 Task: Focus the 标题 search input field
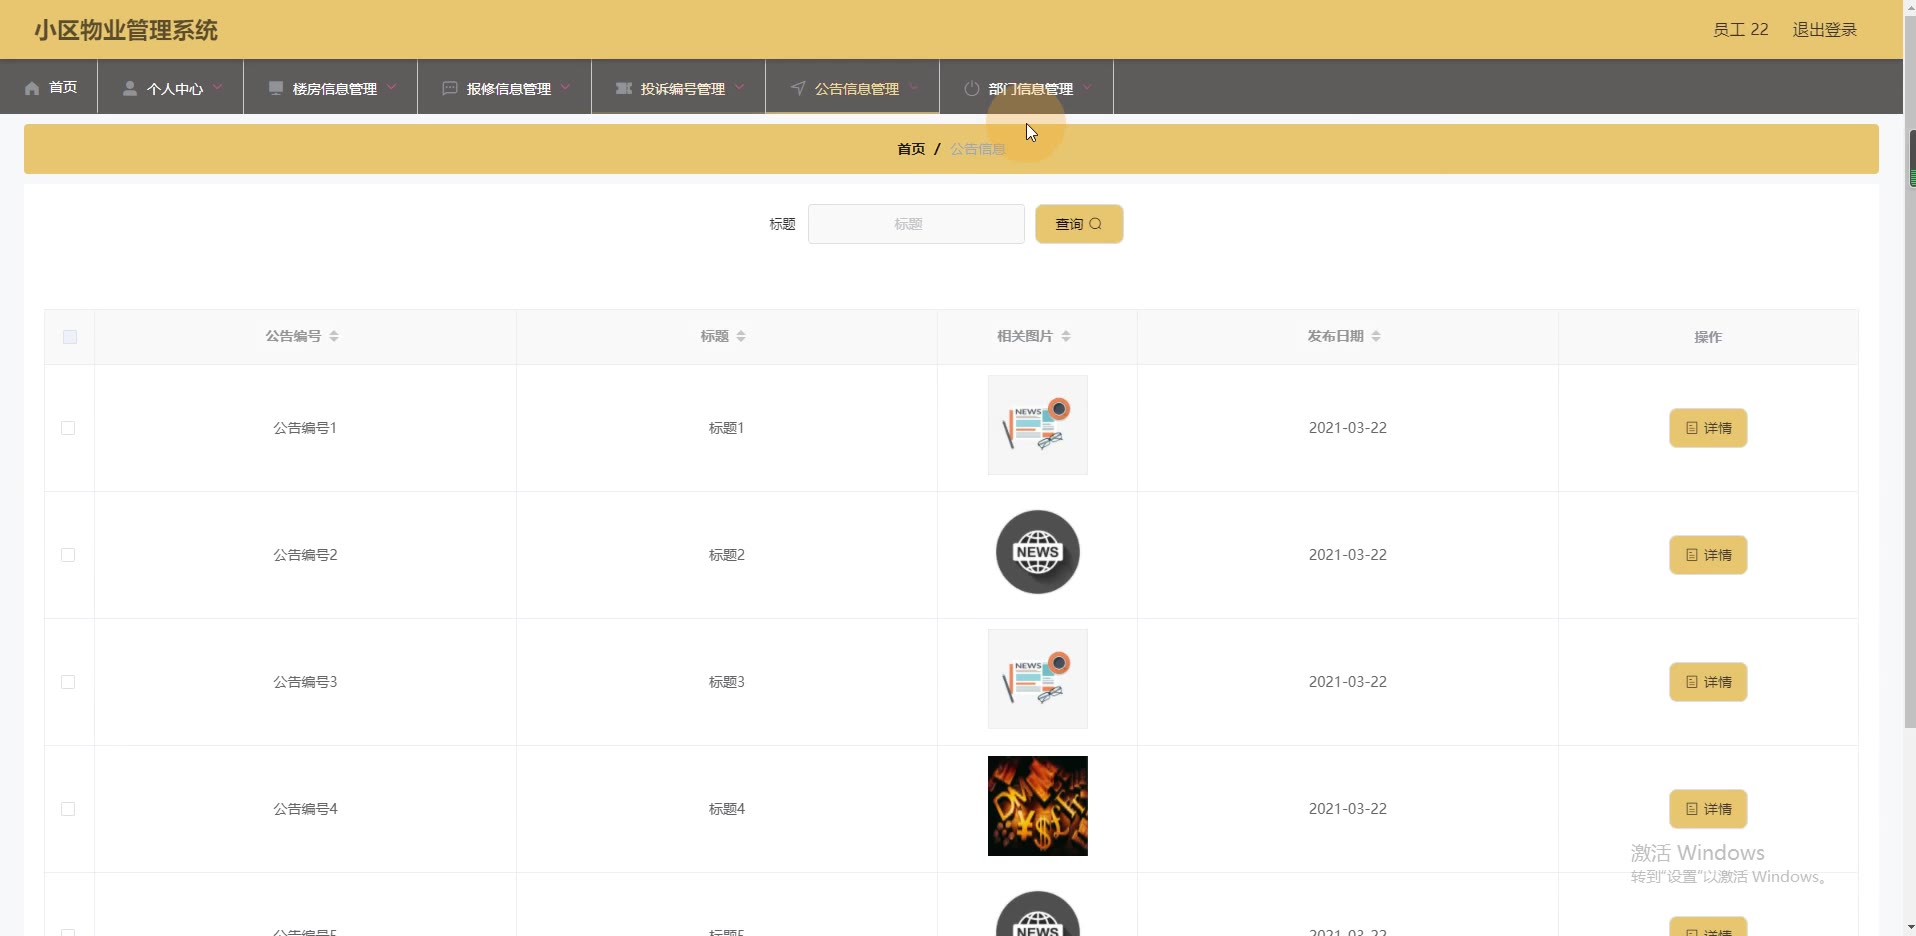(916, 224)
